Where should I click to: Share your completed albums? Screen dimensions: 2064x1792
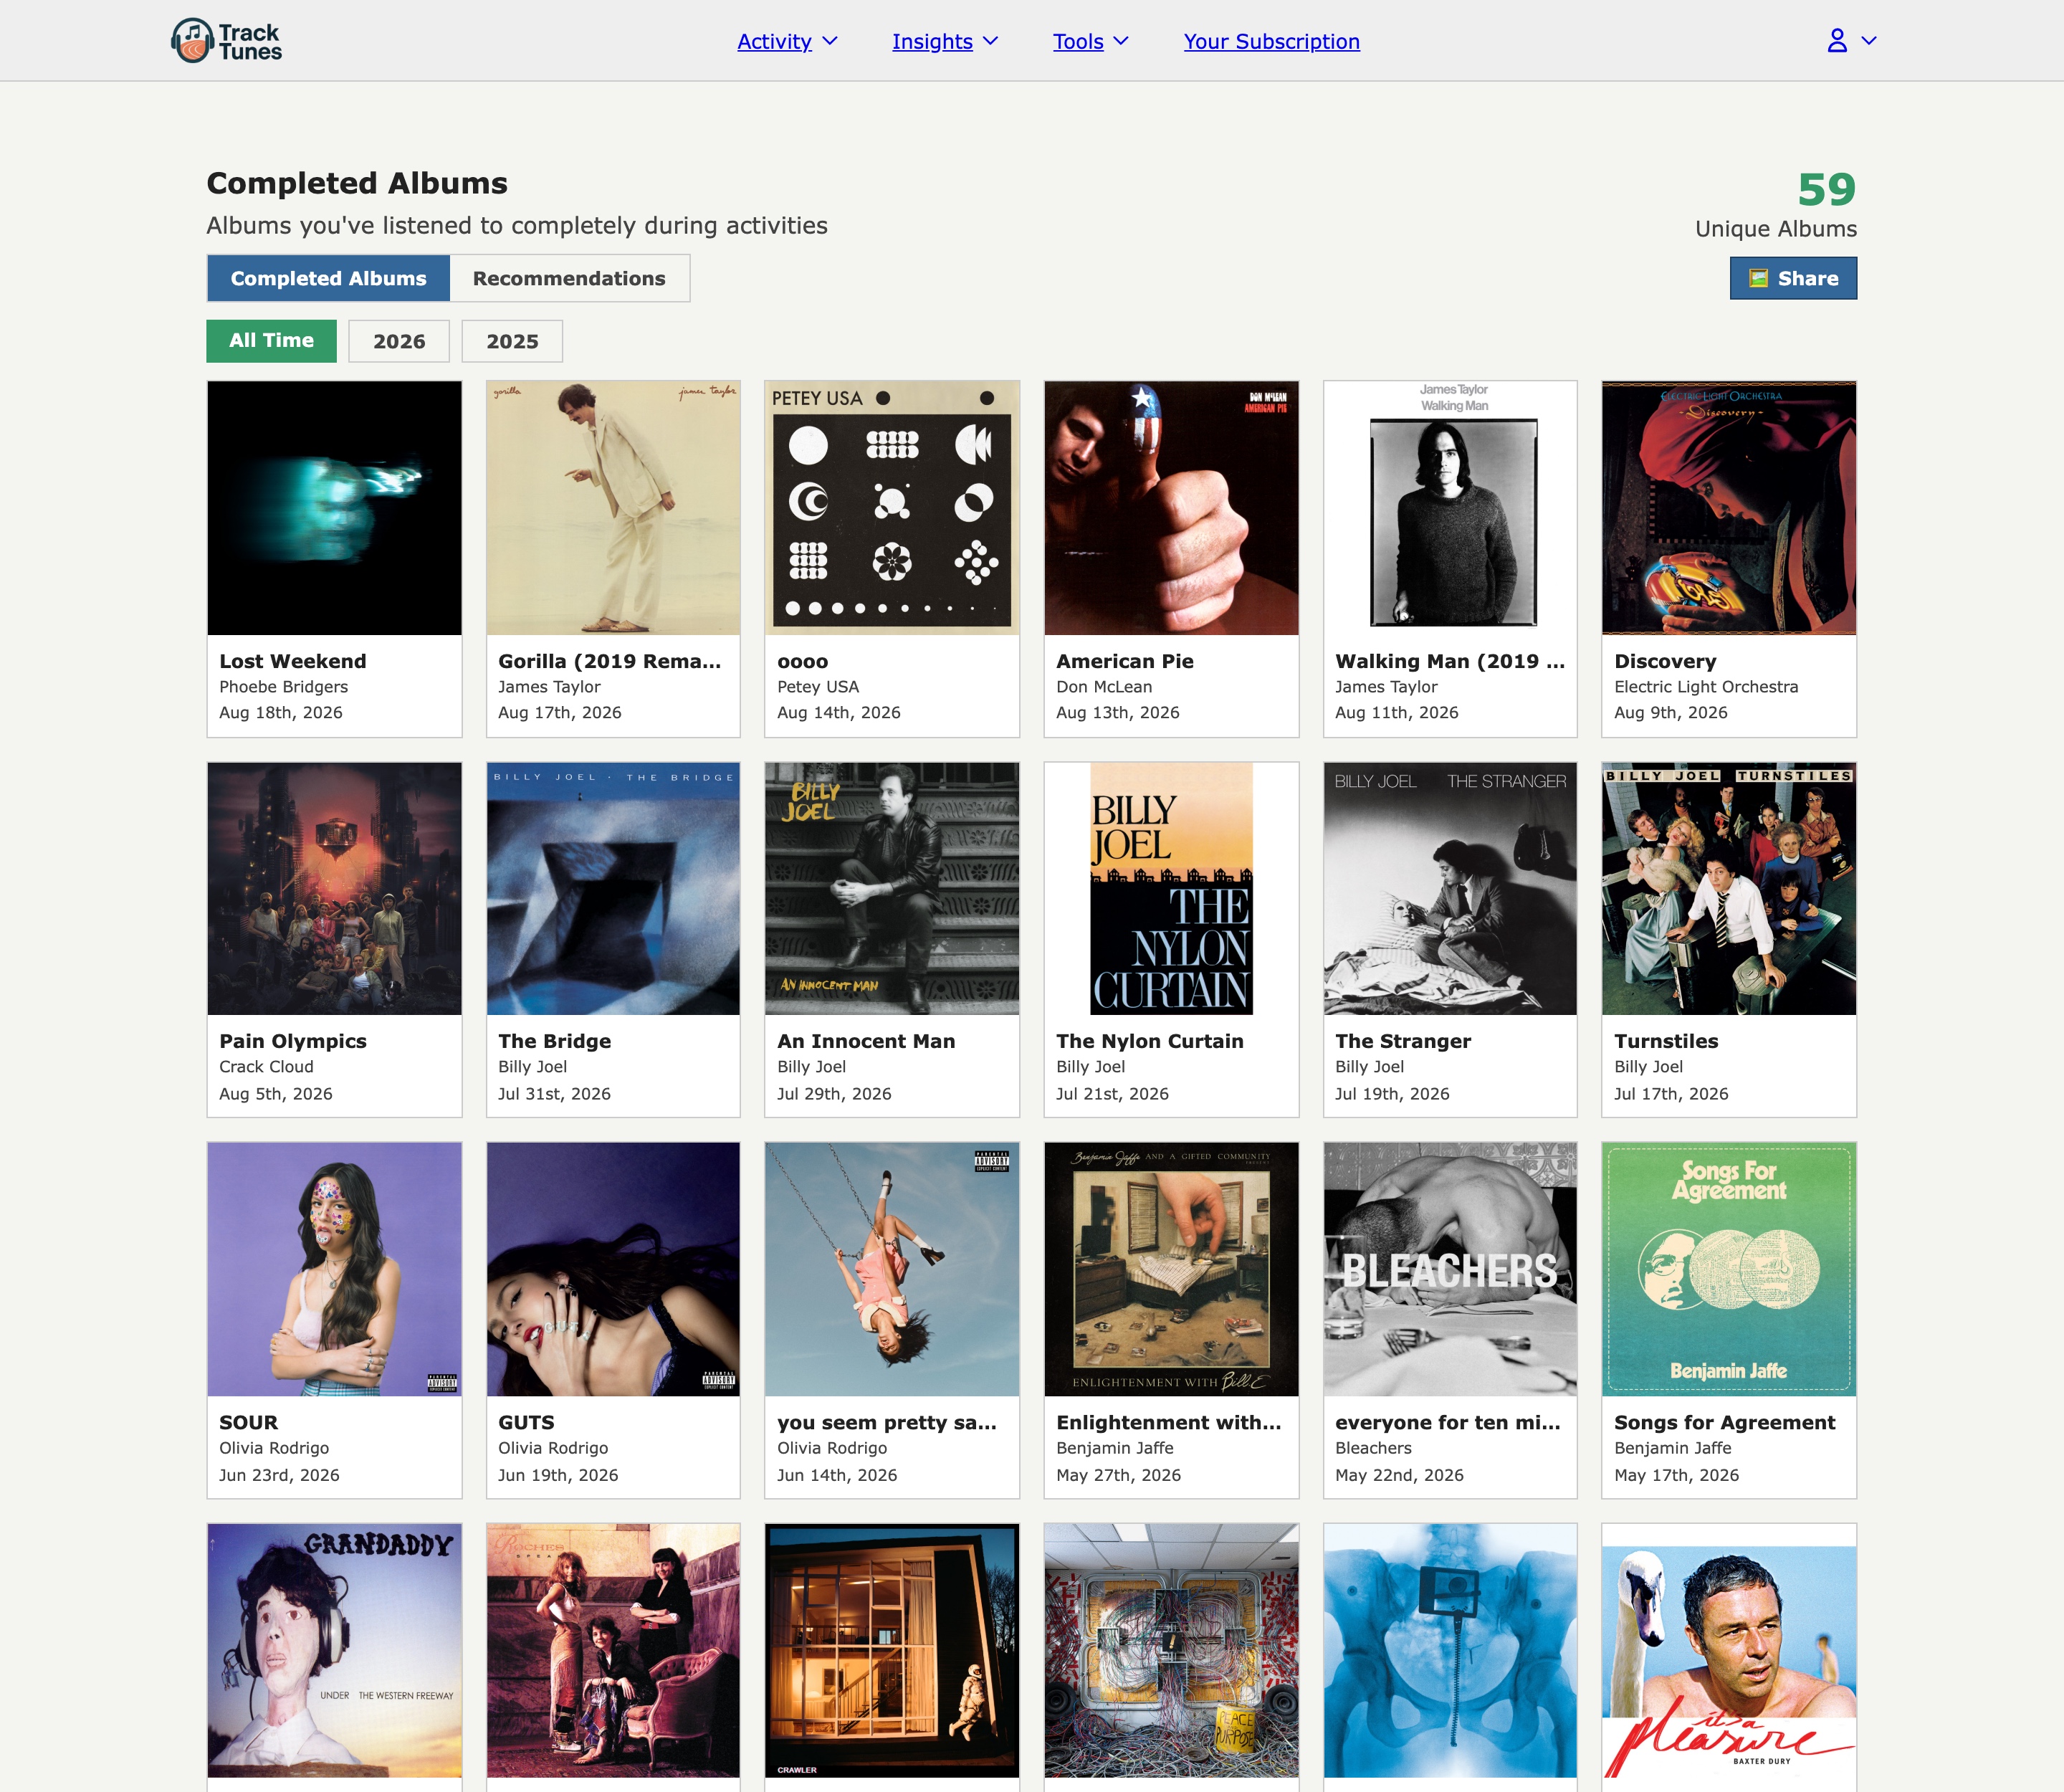point(1793,278)
